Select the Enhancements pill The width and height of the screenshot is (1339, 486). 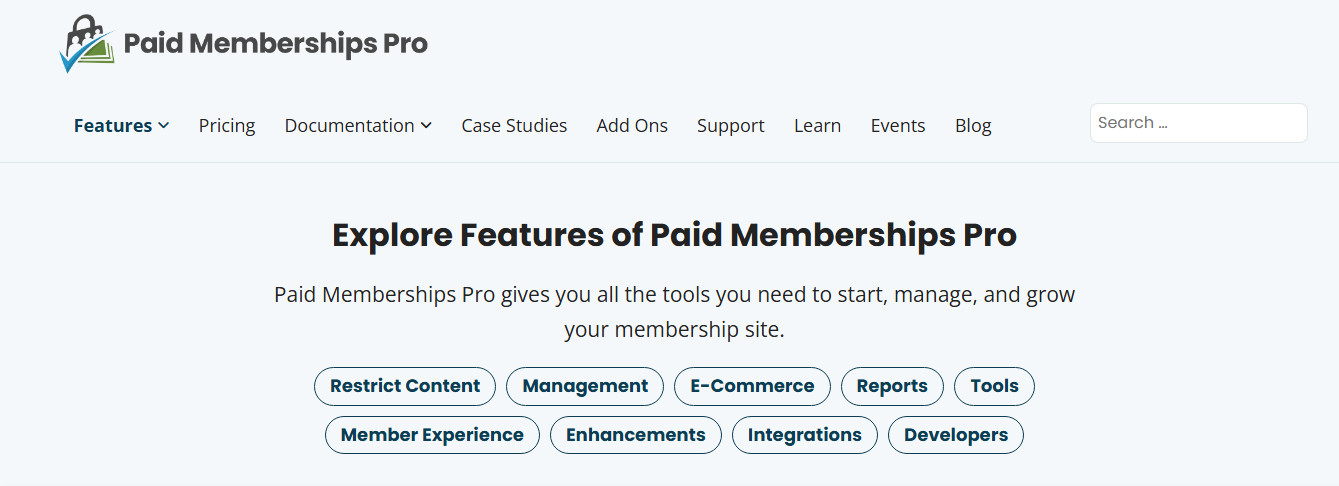636,435
